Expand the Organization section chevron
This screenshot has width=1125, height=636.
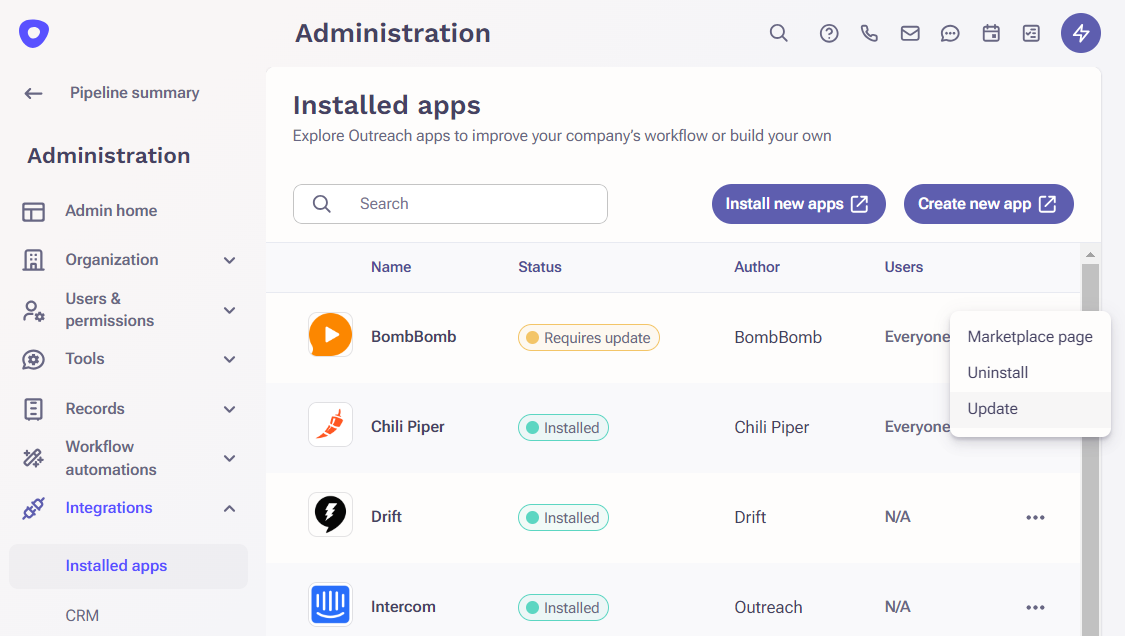coord(230,261)
